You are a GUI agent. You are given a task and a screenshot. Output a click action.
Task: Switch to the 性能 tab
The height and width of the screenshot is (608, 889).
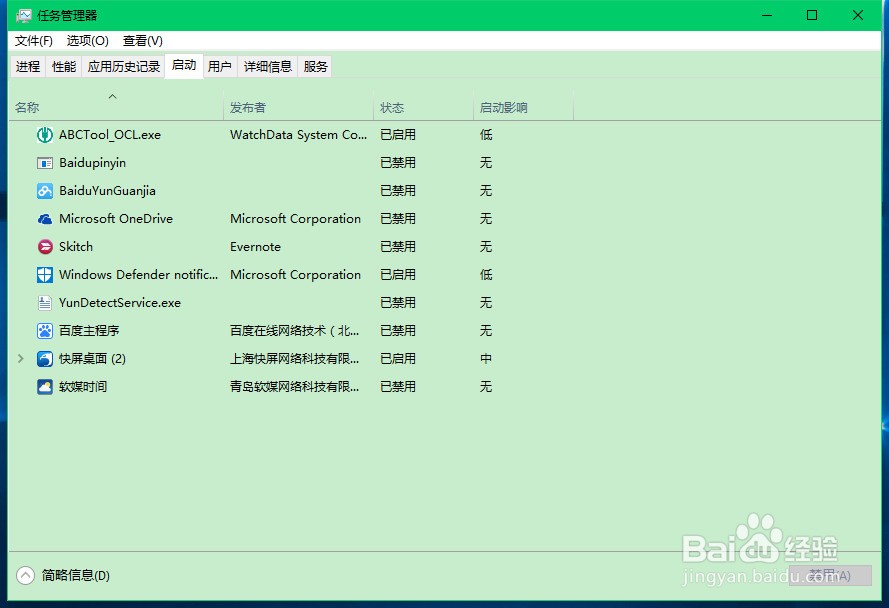click(64, 67)
